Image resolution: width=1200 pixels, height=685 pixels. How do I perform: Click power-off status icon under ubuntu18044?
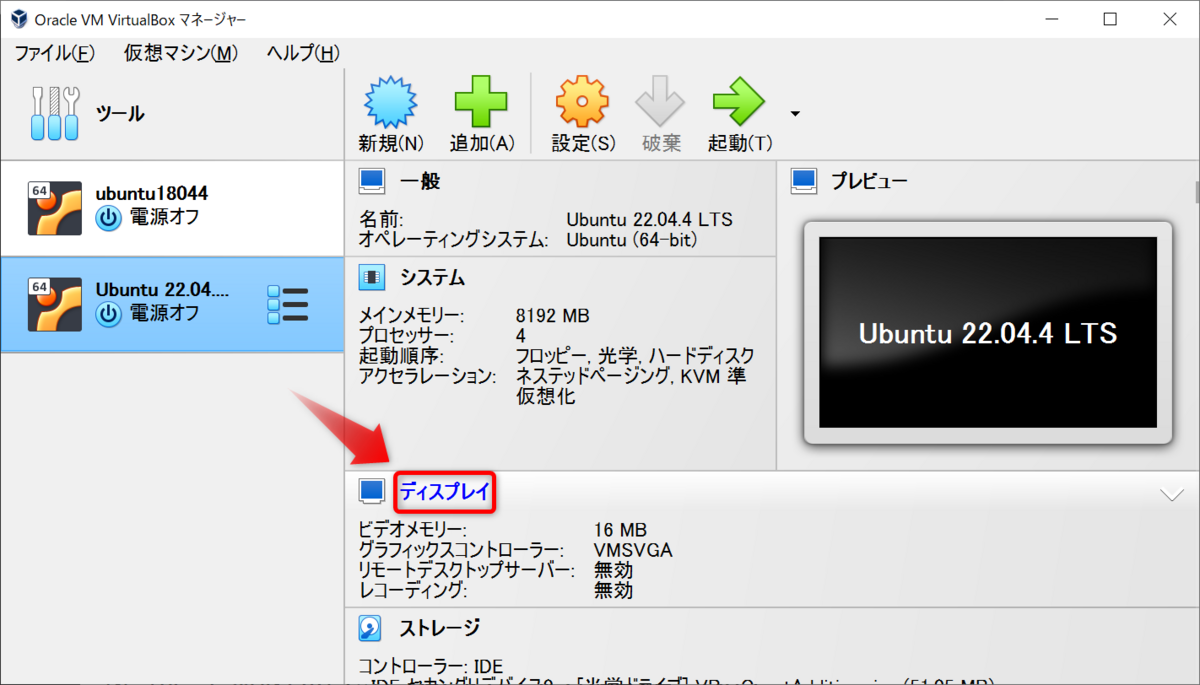tap(108, 218)
